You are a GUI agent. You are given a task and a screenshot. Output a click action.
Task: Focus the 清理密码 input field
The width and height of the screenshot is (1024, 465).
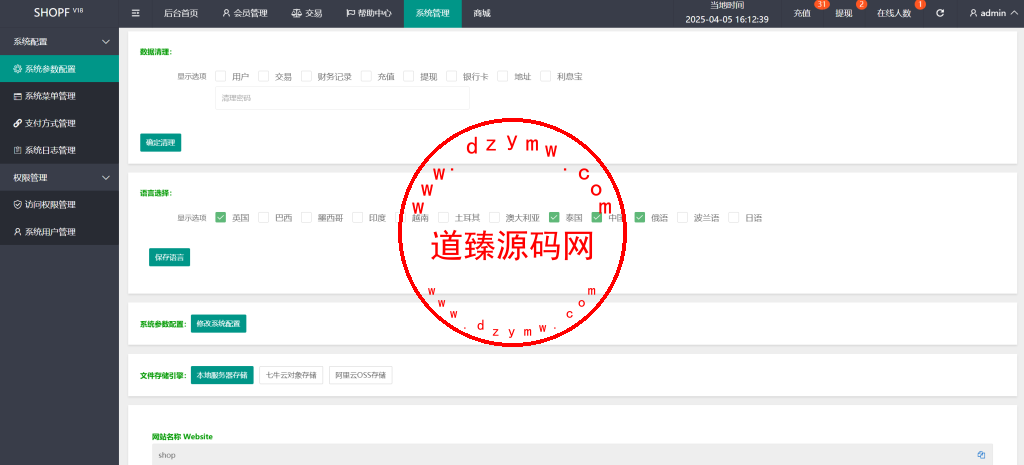(342, 98)
